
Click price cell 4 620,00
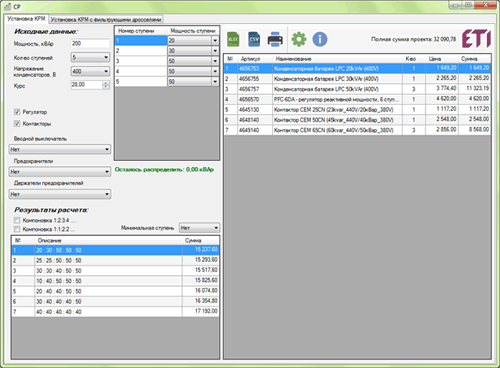[442, 99]
